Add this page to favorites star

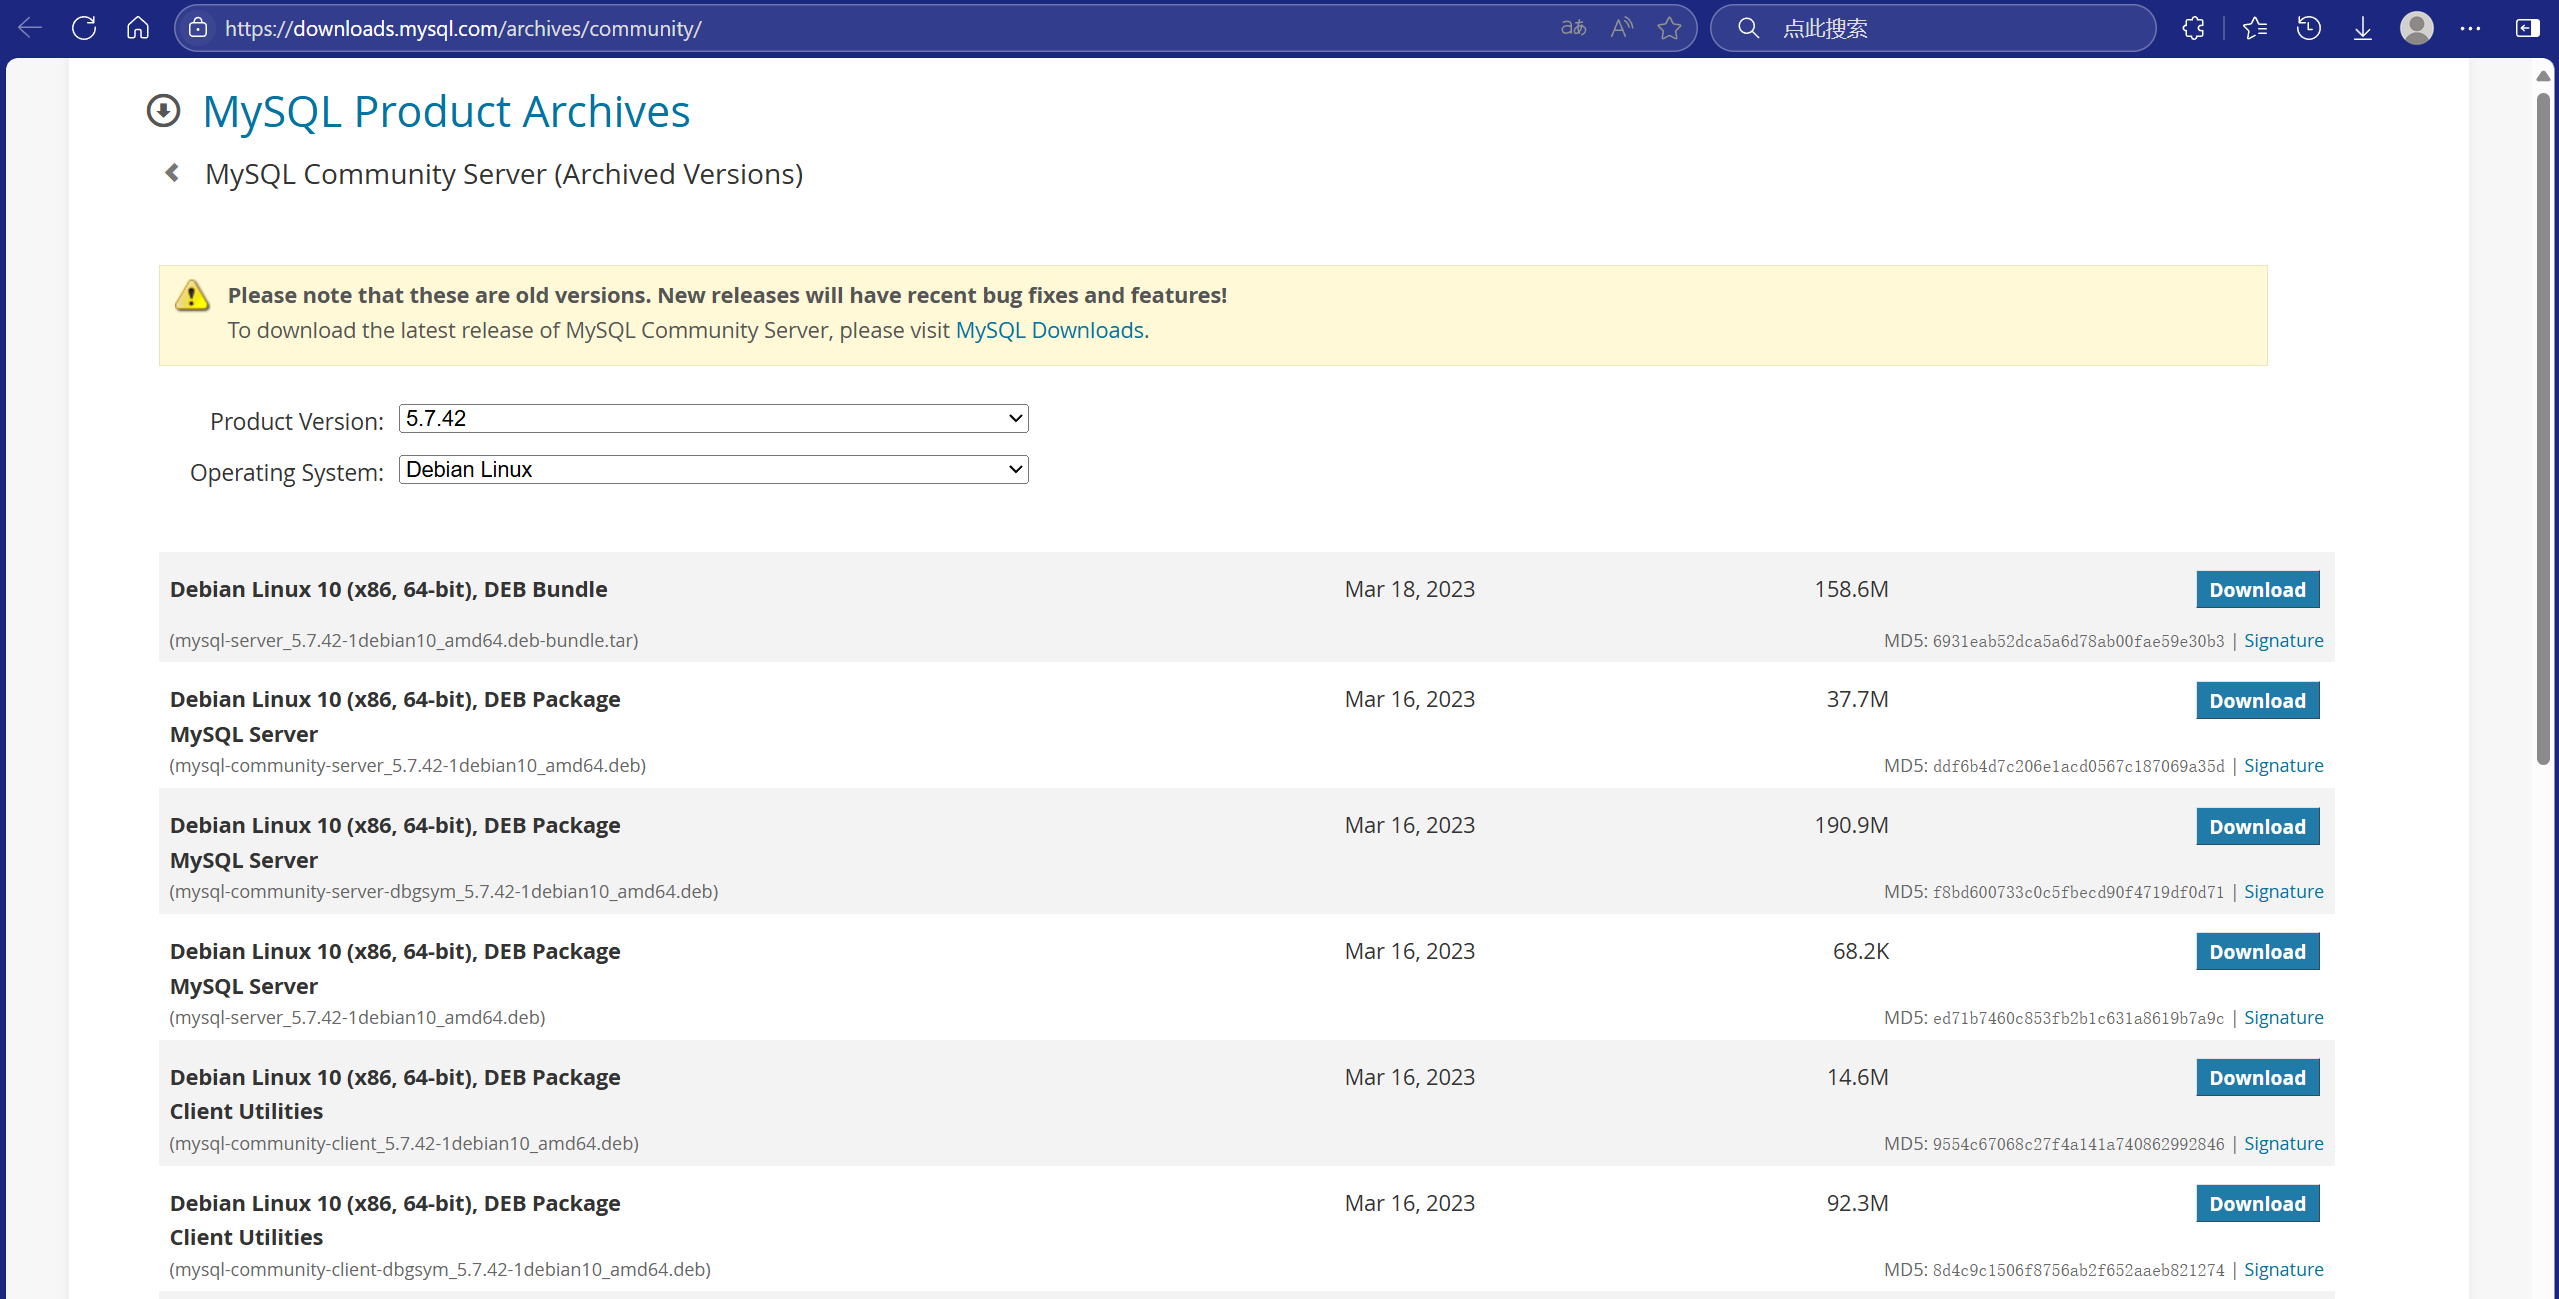click(x=1669, y=28)
